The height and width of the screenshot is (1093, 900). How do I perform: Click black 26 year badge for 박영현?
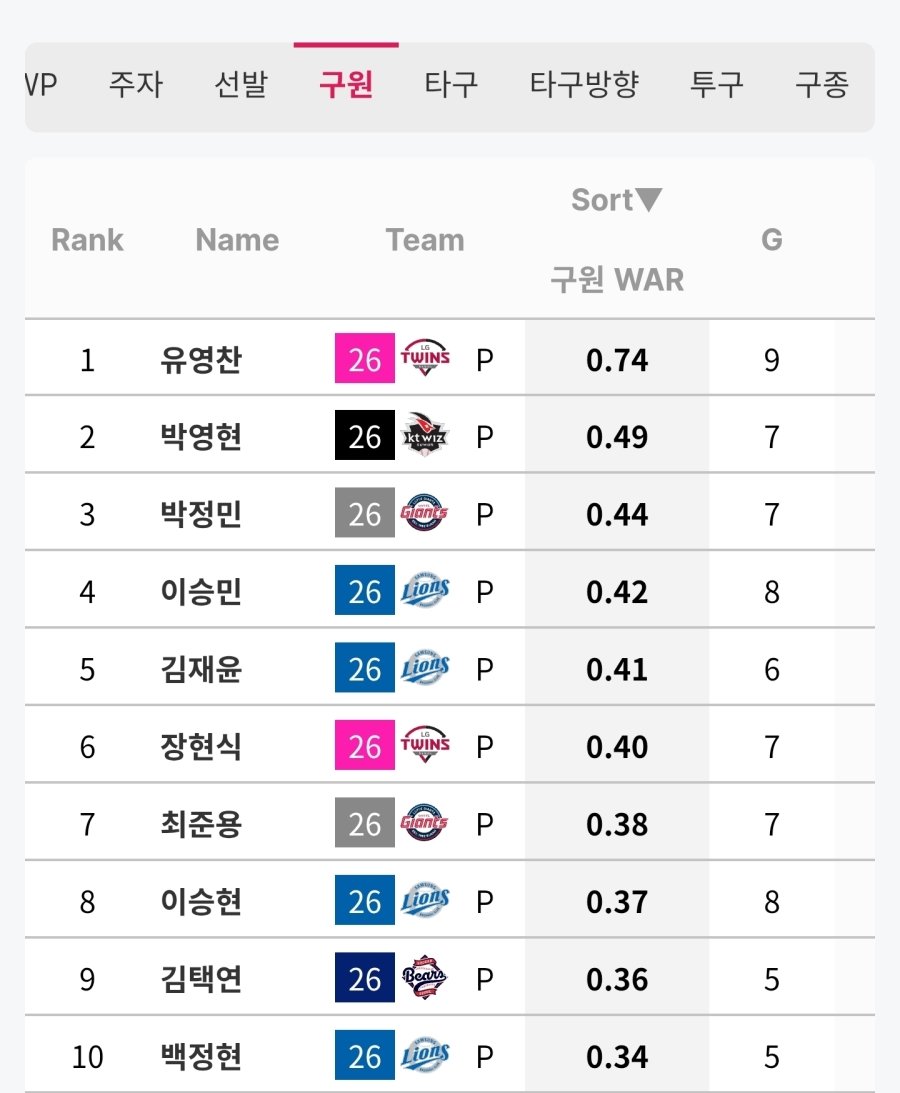(364, 437)
